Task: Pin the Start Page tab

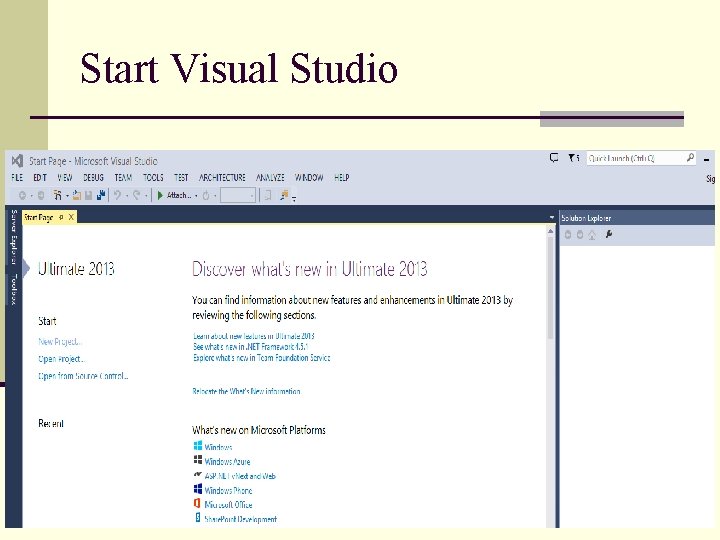Action: pyautogui.click(x=61, y=217)
